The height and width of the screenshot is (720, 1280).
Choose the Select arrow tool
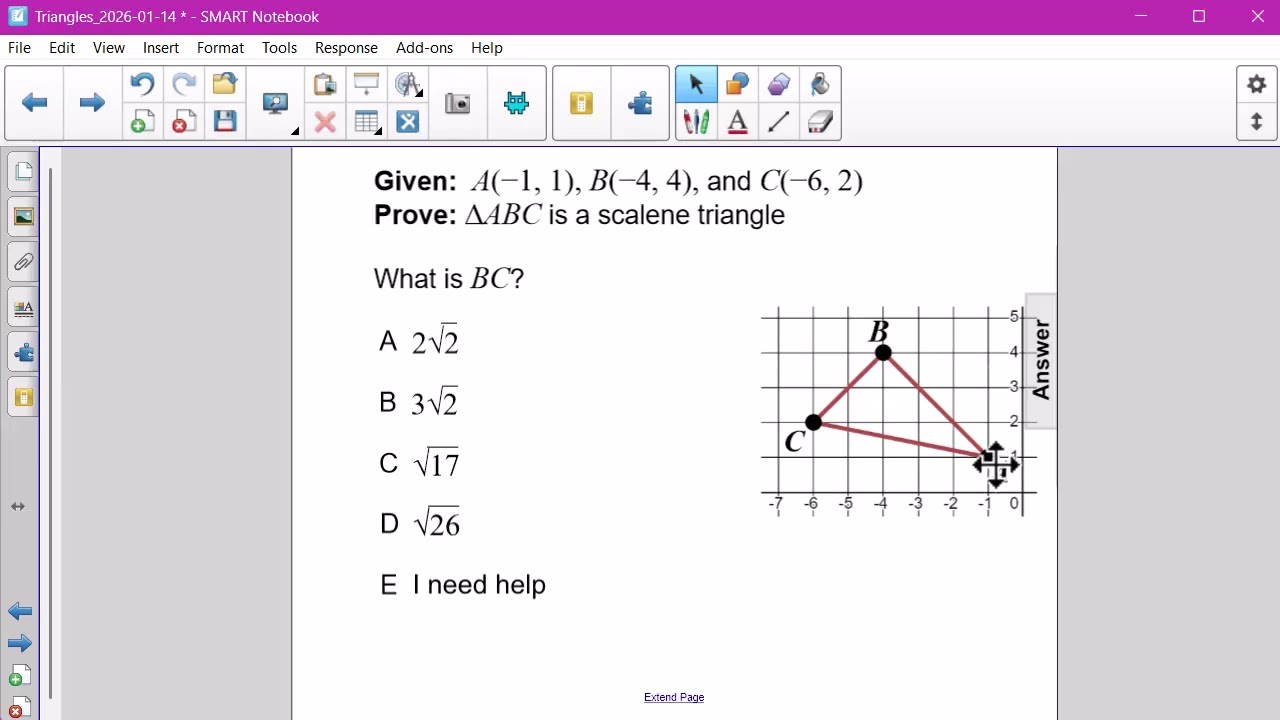[696, 84]
